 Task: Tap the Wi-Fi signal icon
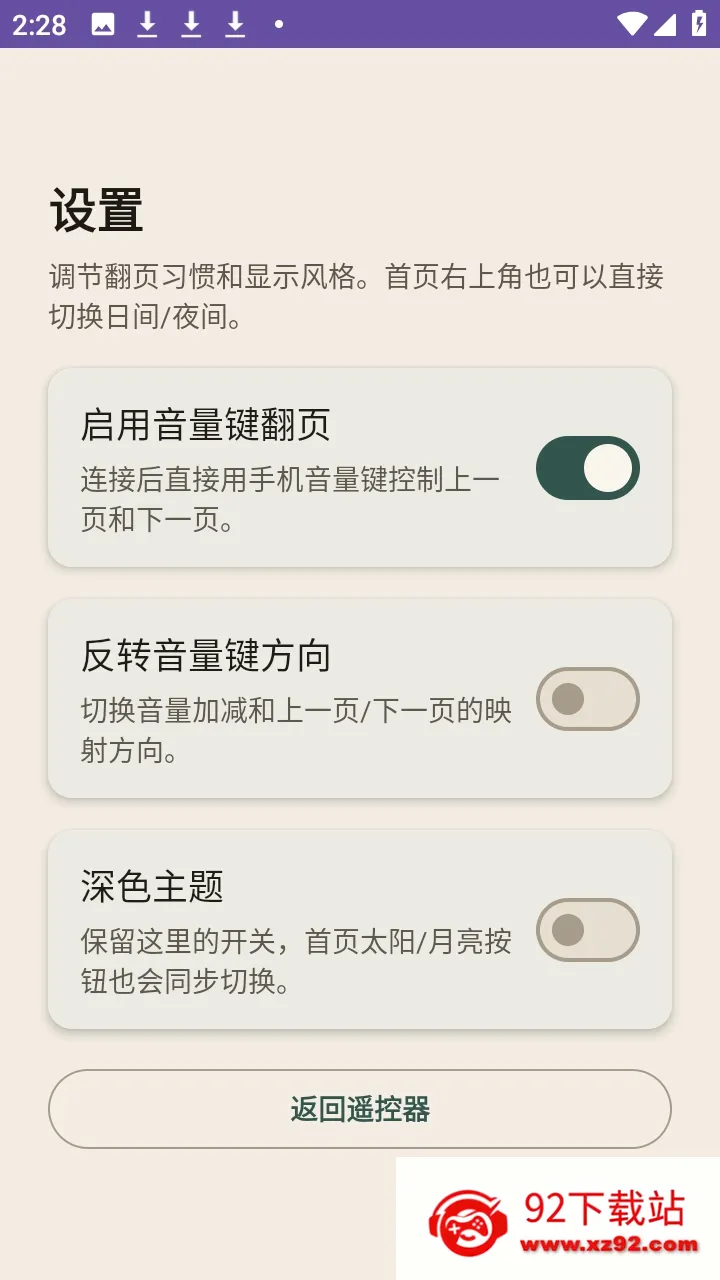click(x=632, y=24)
